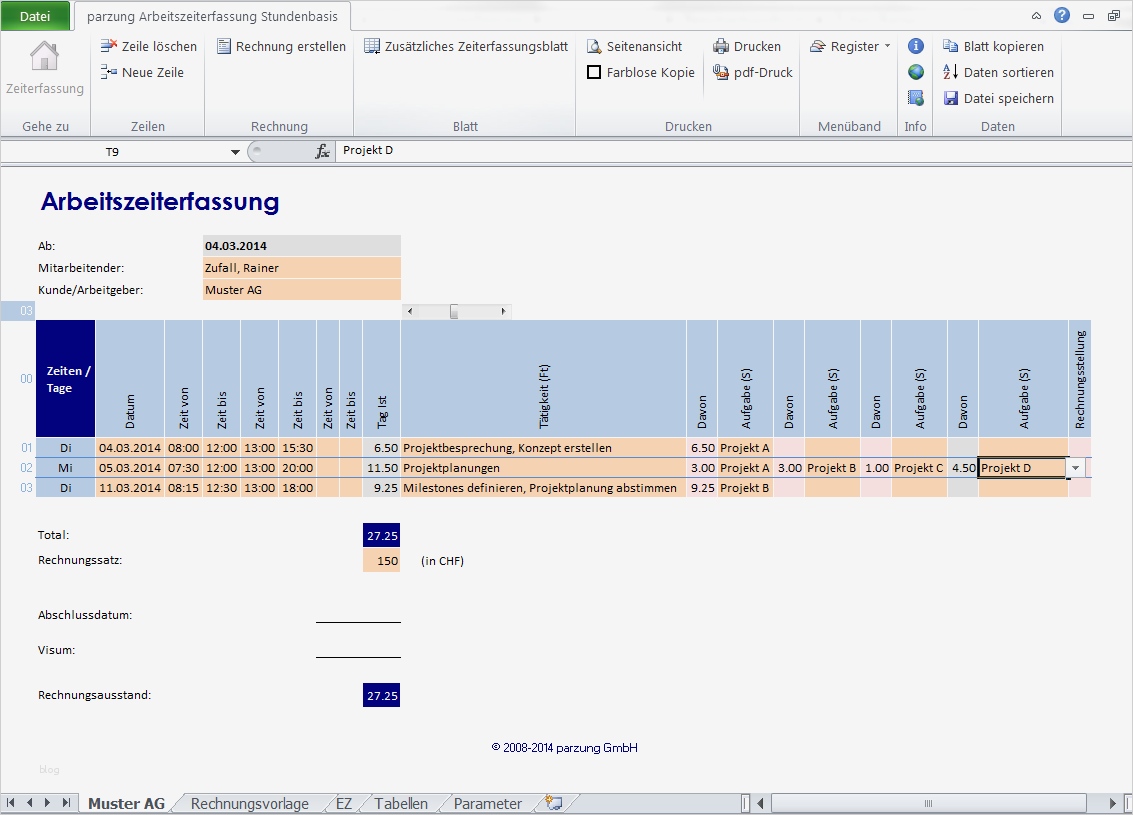
Task: Click the insert new worksheet icon
Action: point(554,802)
